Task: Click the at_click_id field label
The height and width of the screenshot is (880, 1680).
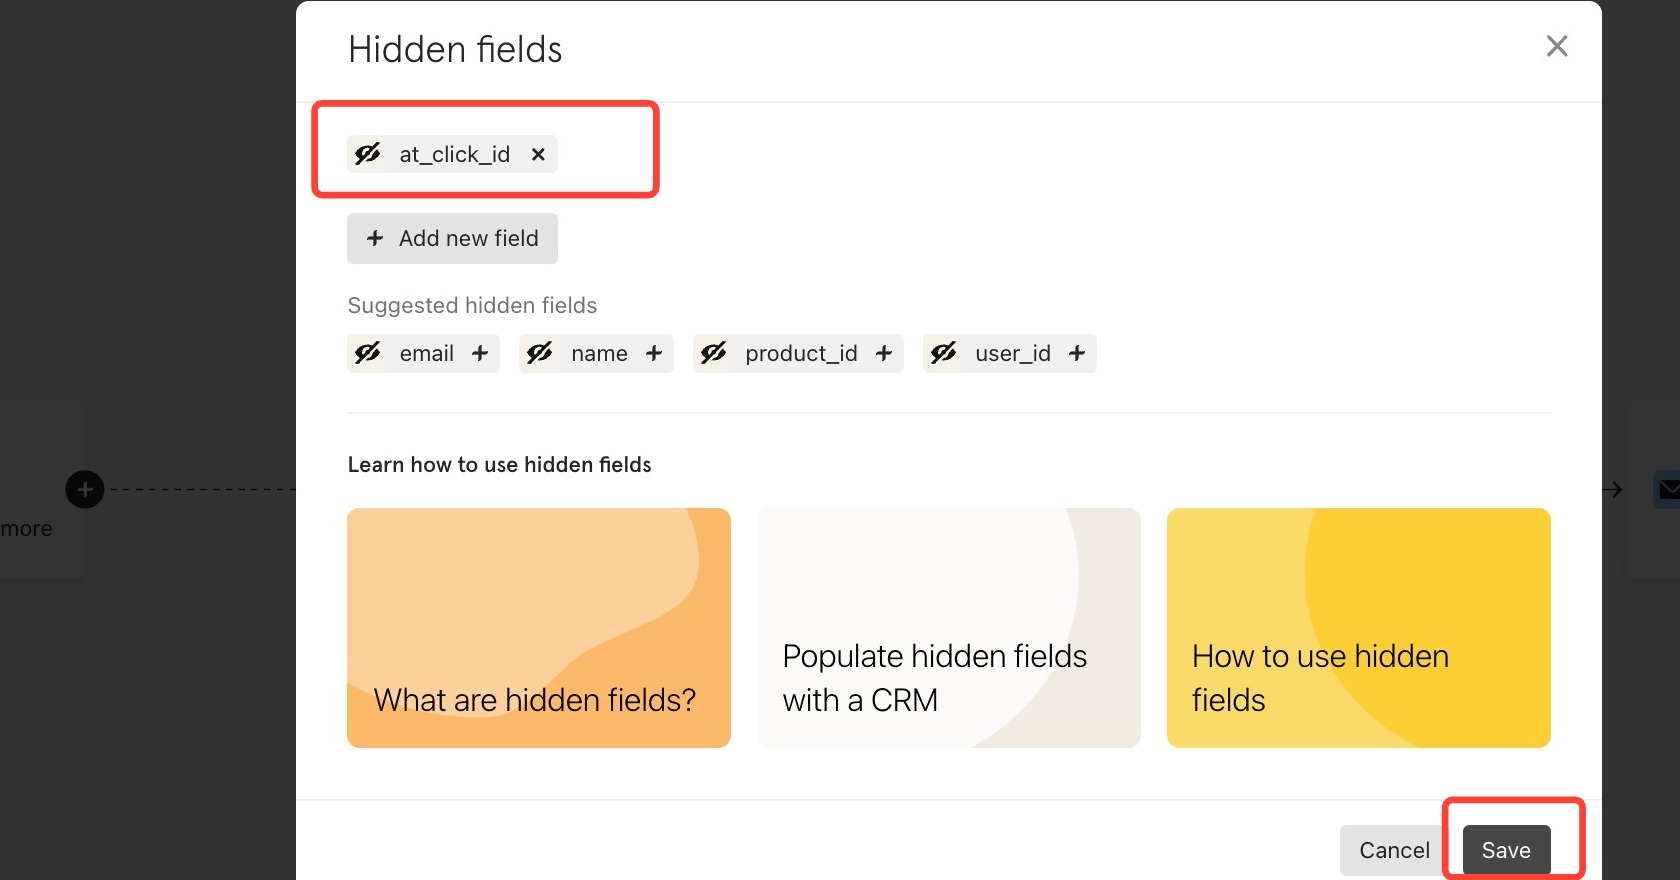Action: click(455, 154)
